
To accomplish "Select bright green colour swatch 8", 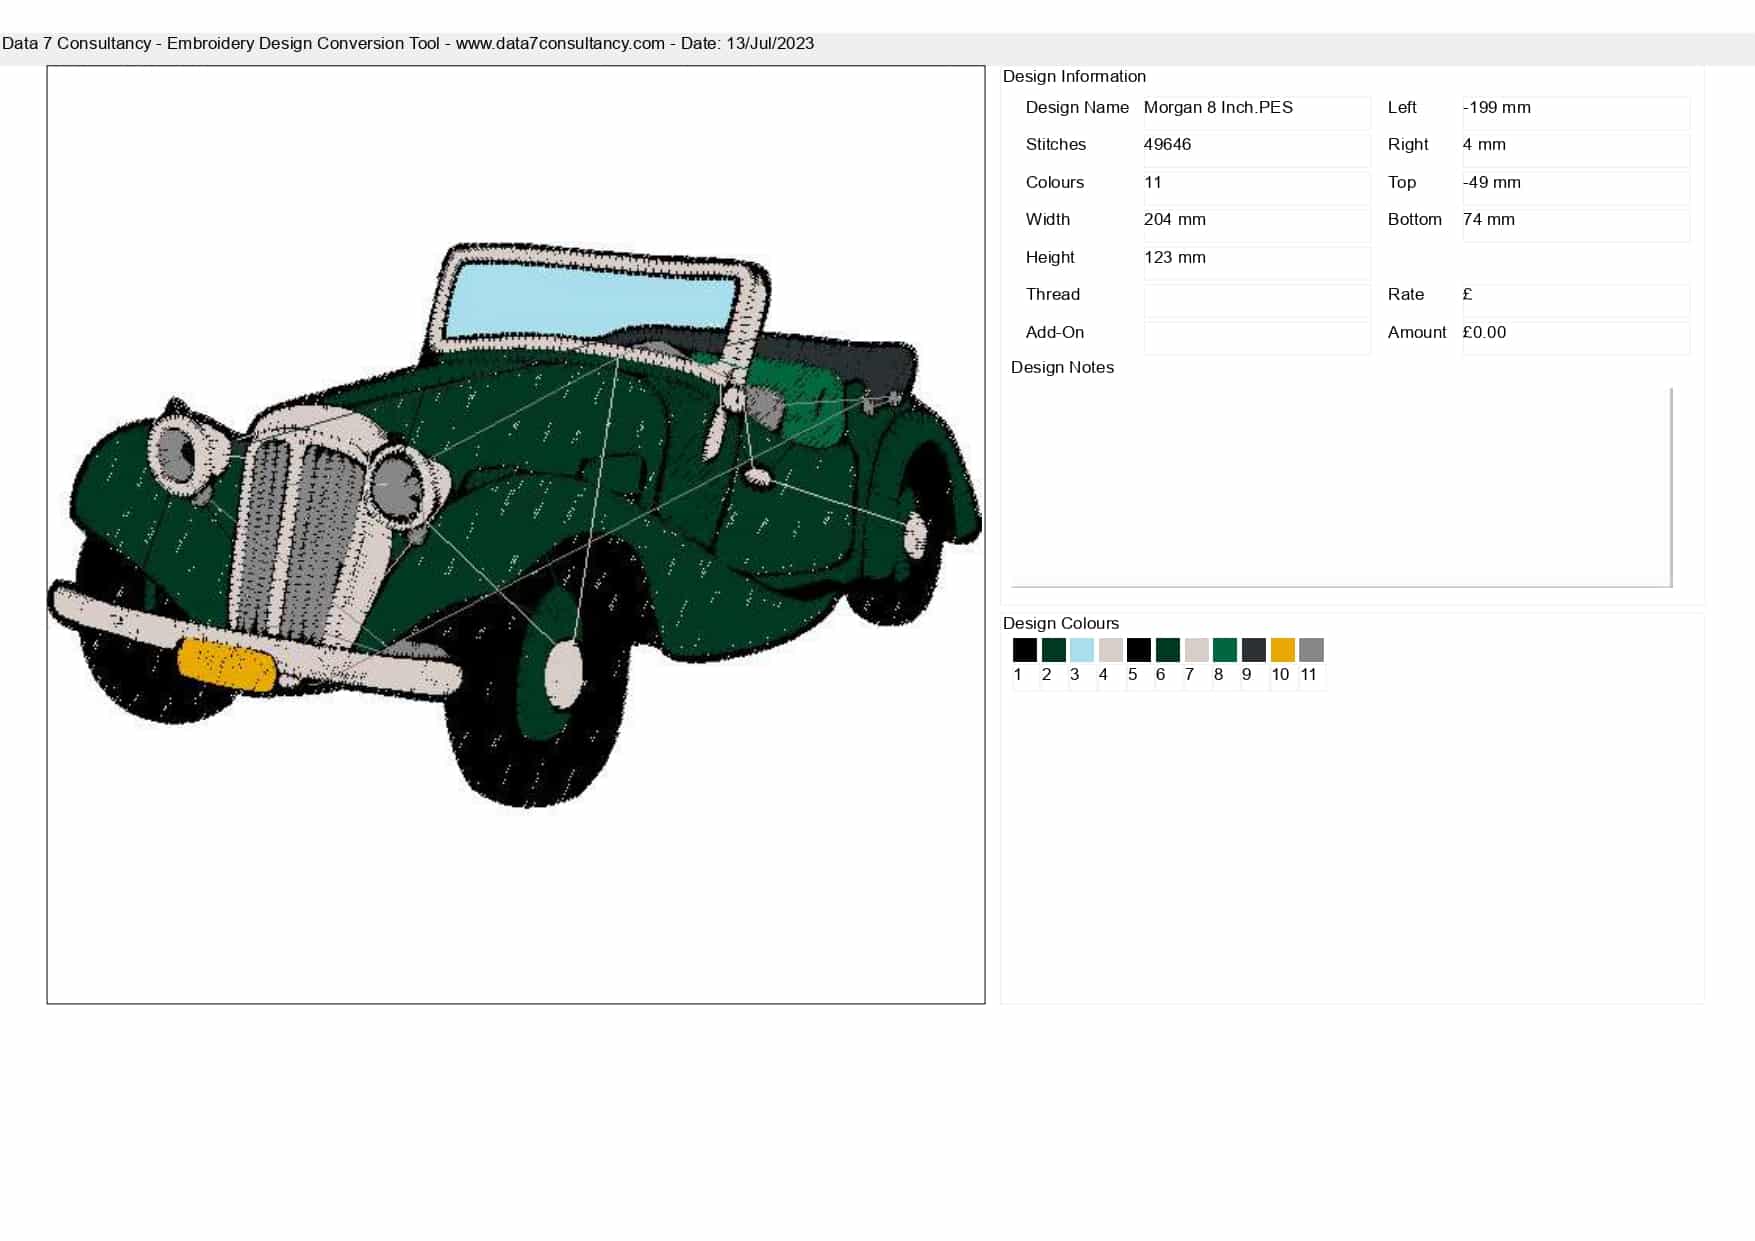I will 1225,650.
